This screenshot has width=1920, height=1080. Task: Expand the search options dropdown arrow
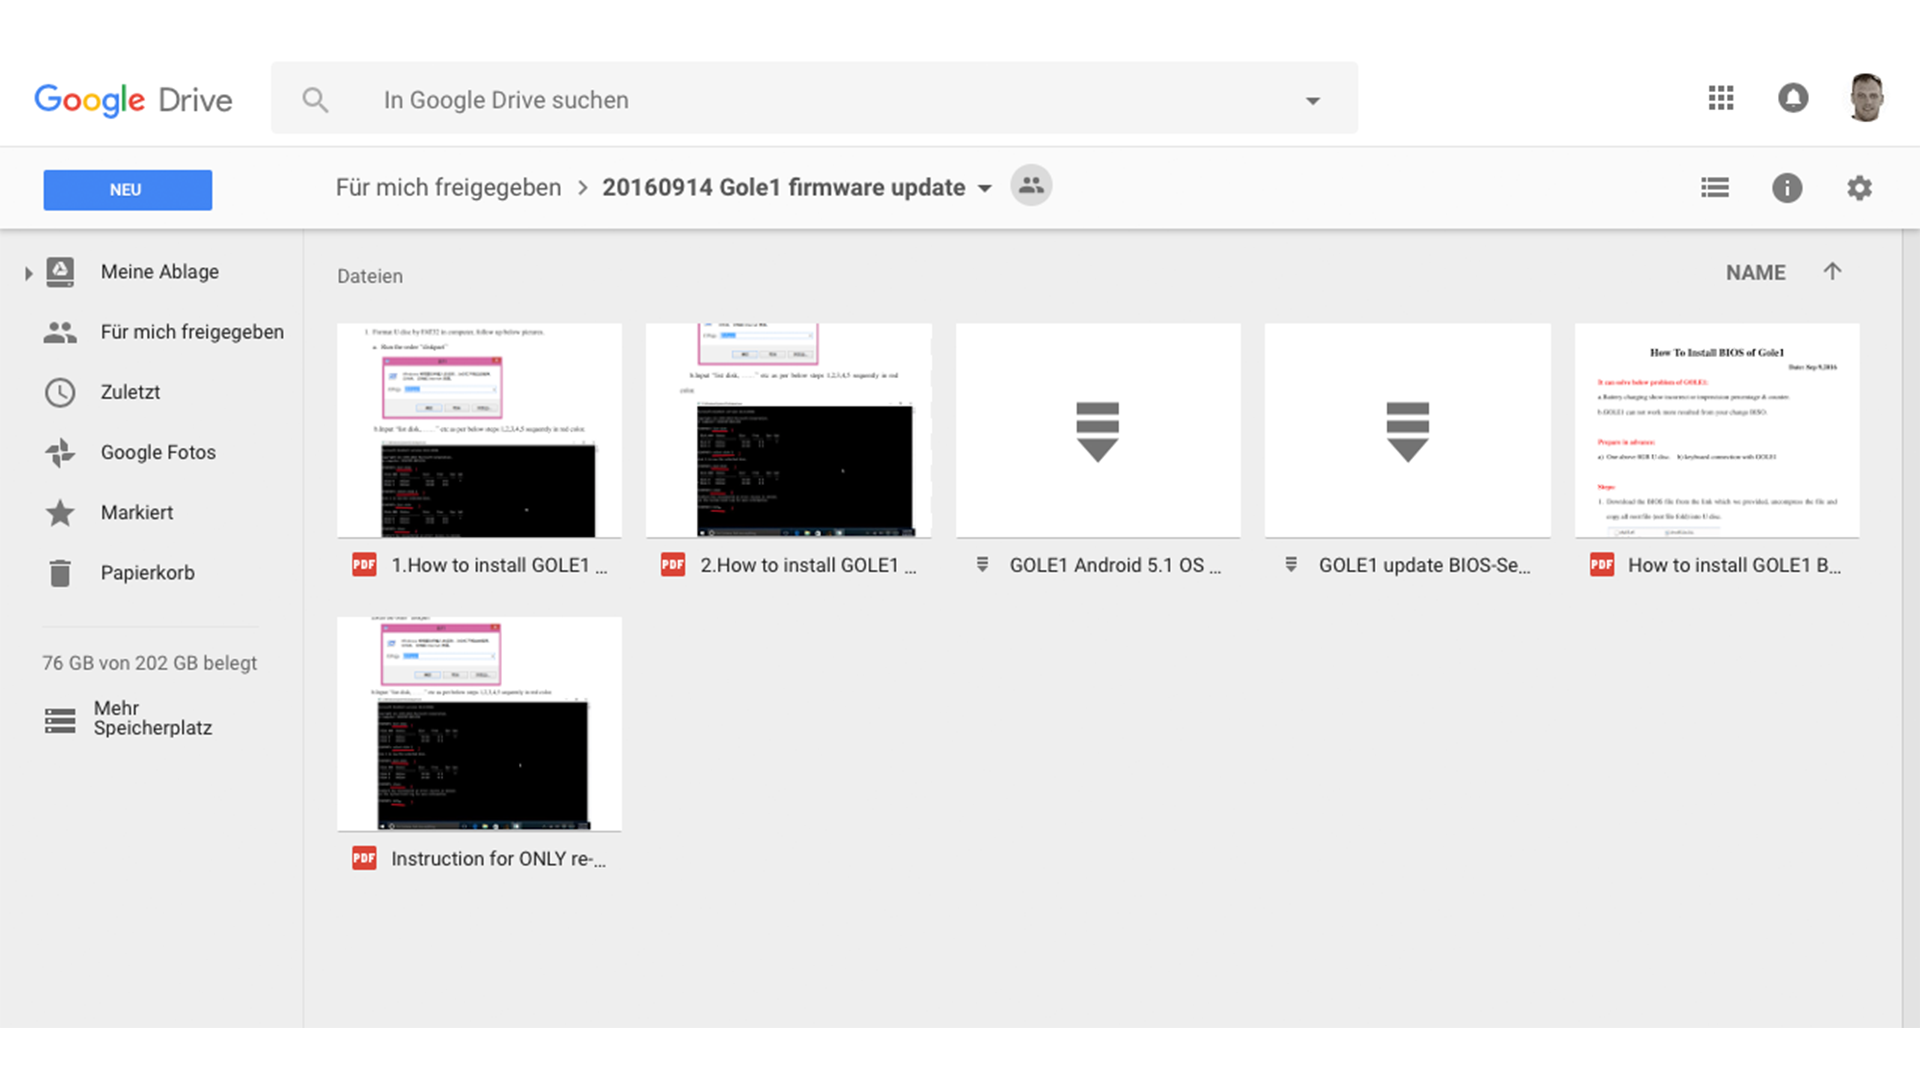click(1312, 100)
